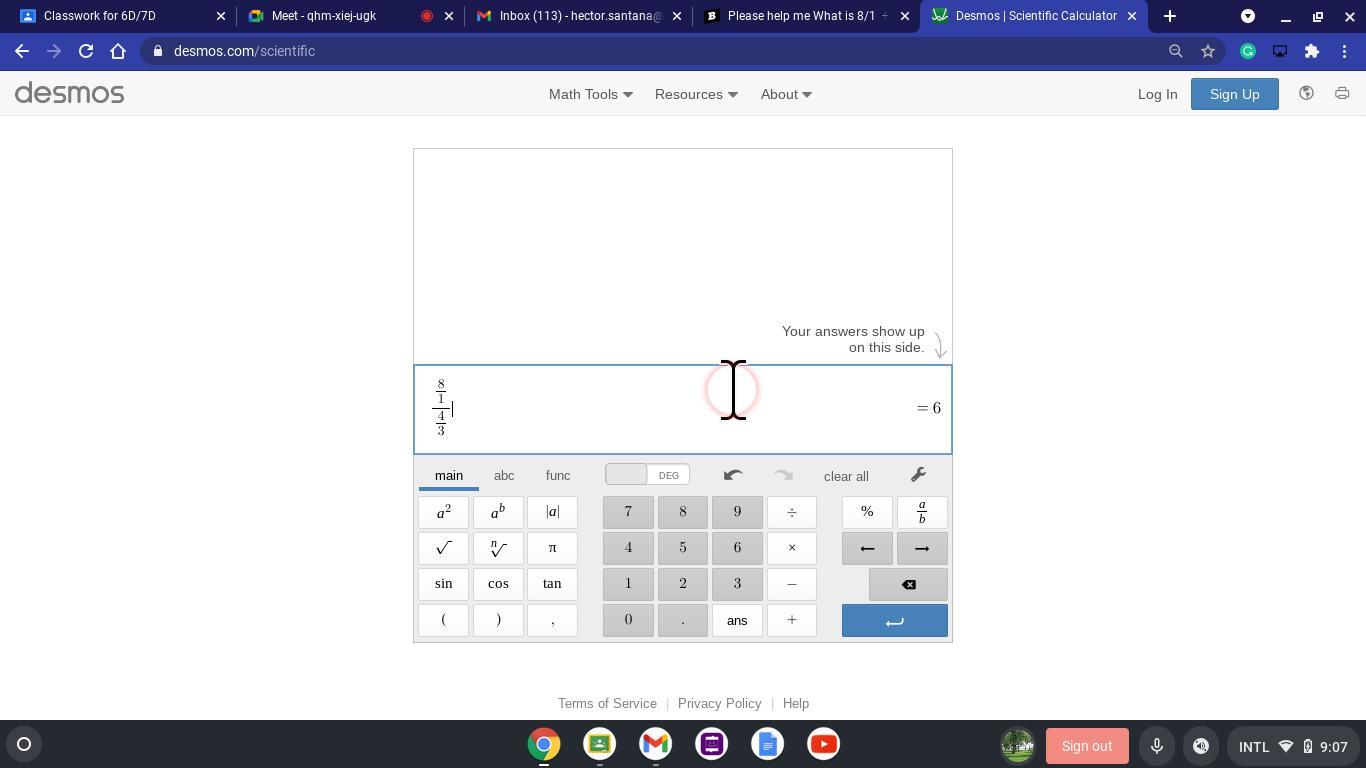
Task: Open calculator settings wrench
Action: point(918,475)
